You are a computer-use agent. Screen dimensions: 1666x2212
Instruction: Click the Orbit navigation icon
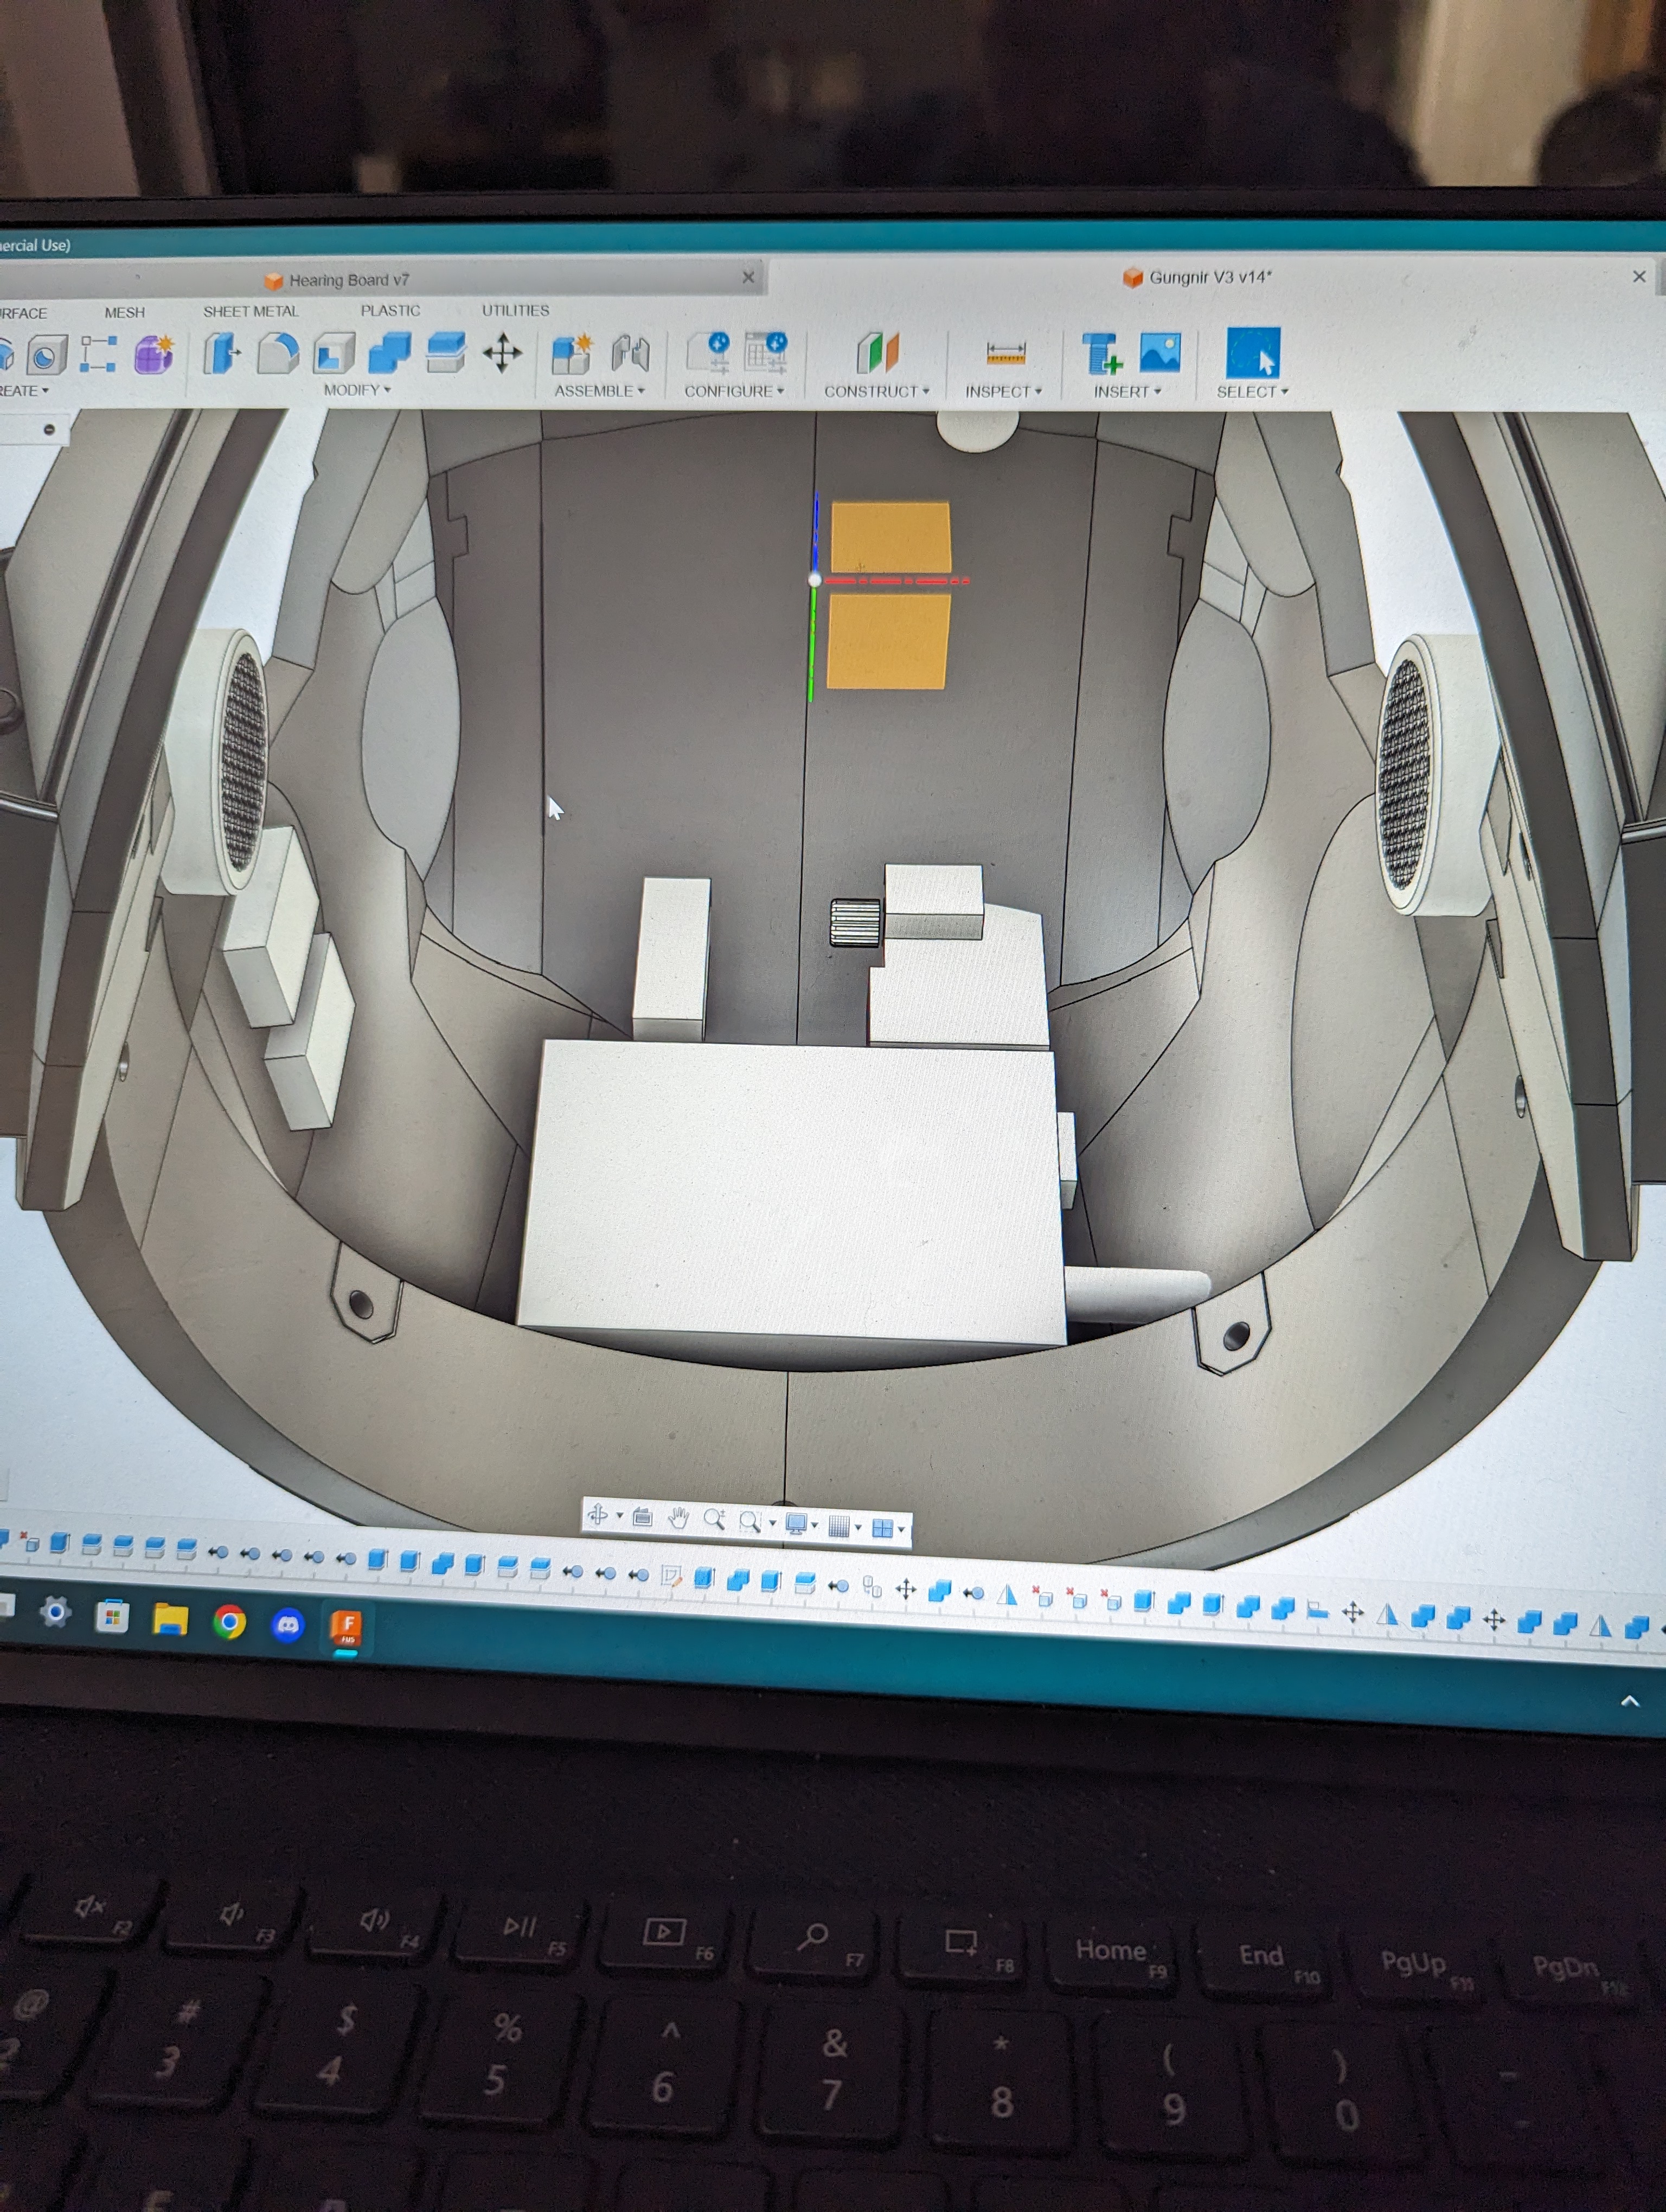[598, 1515]
